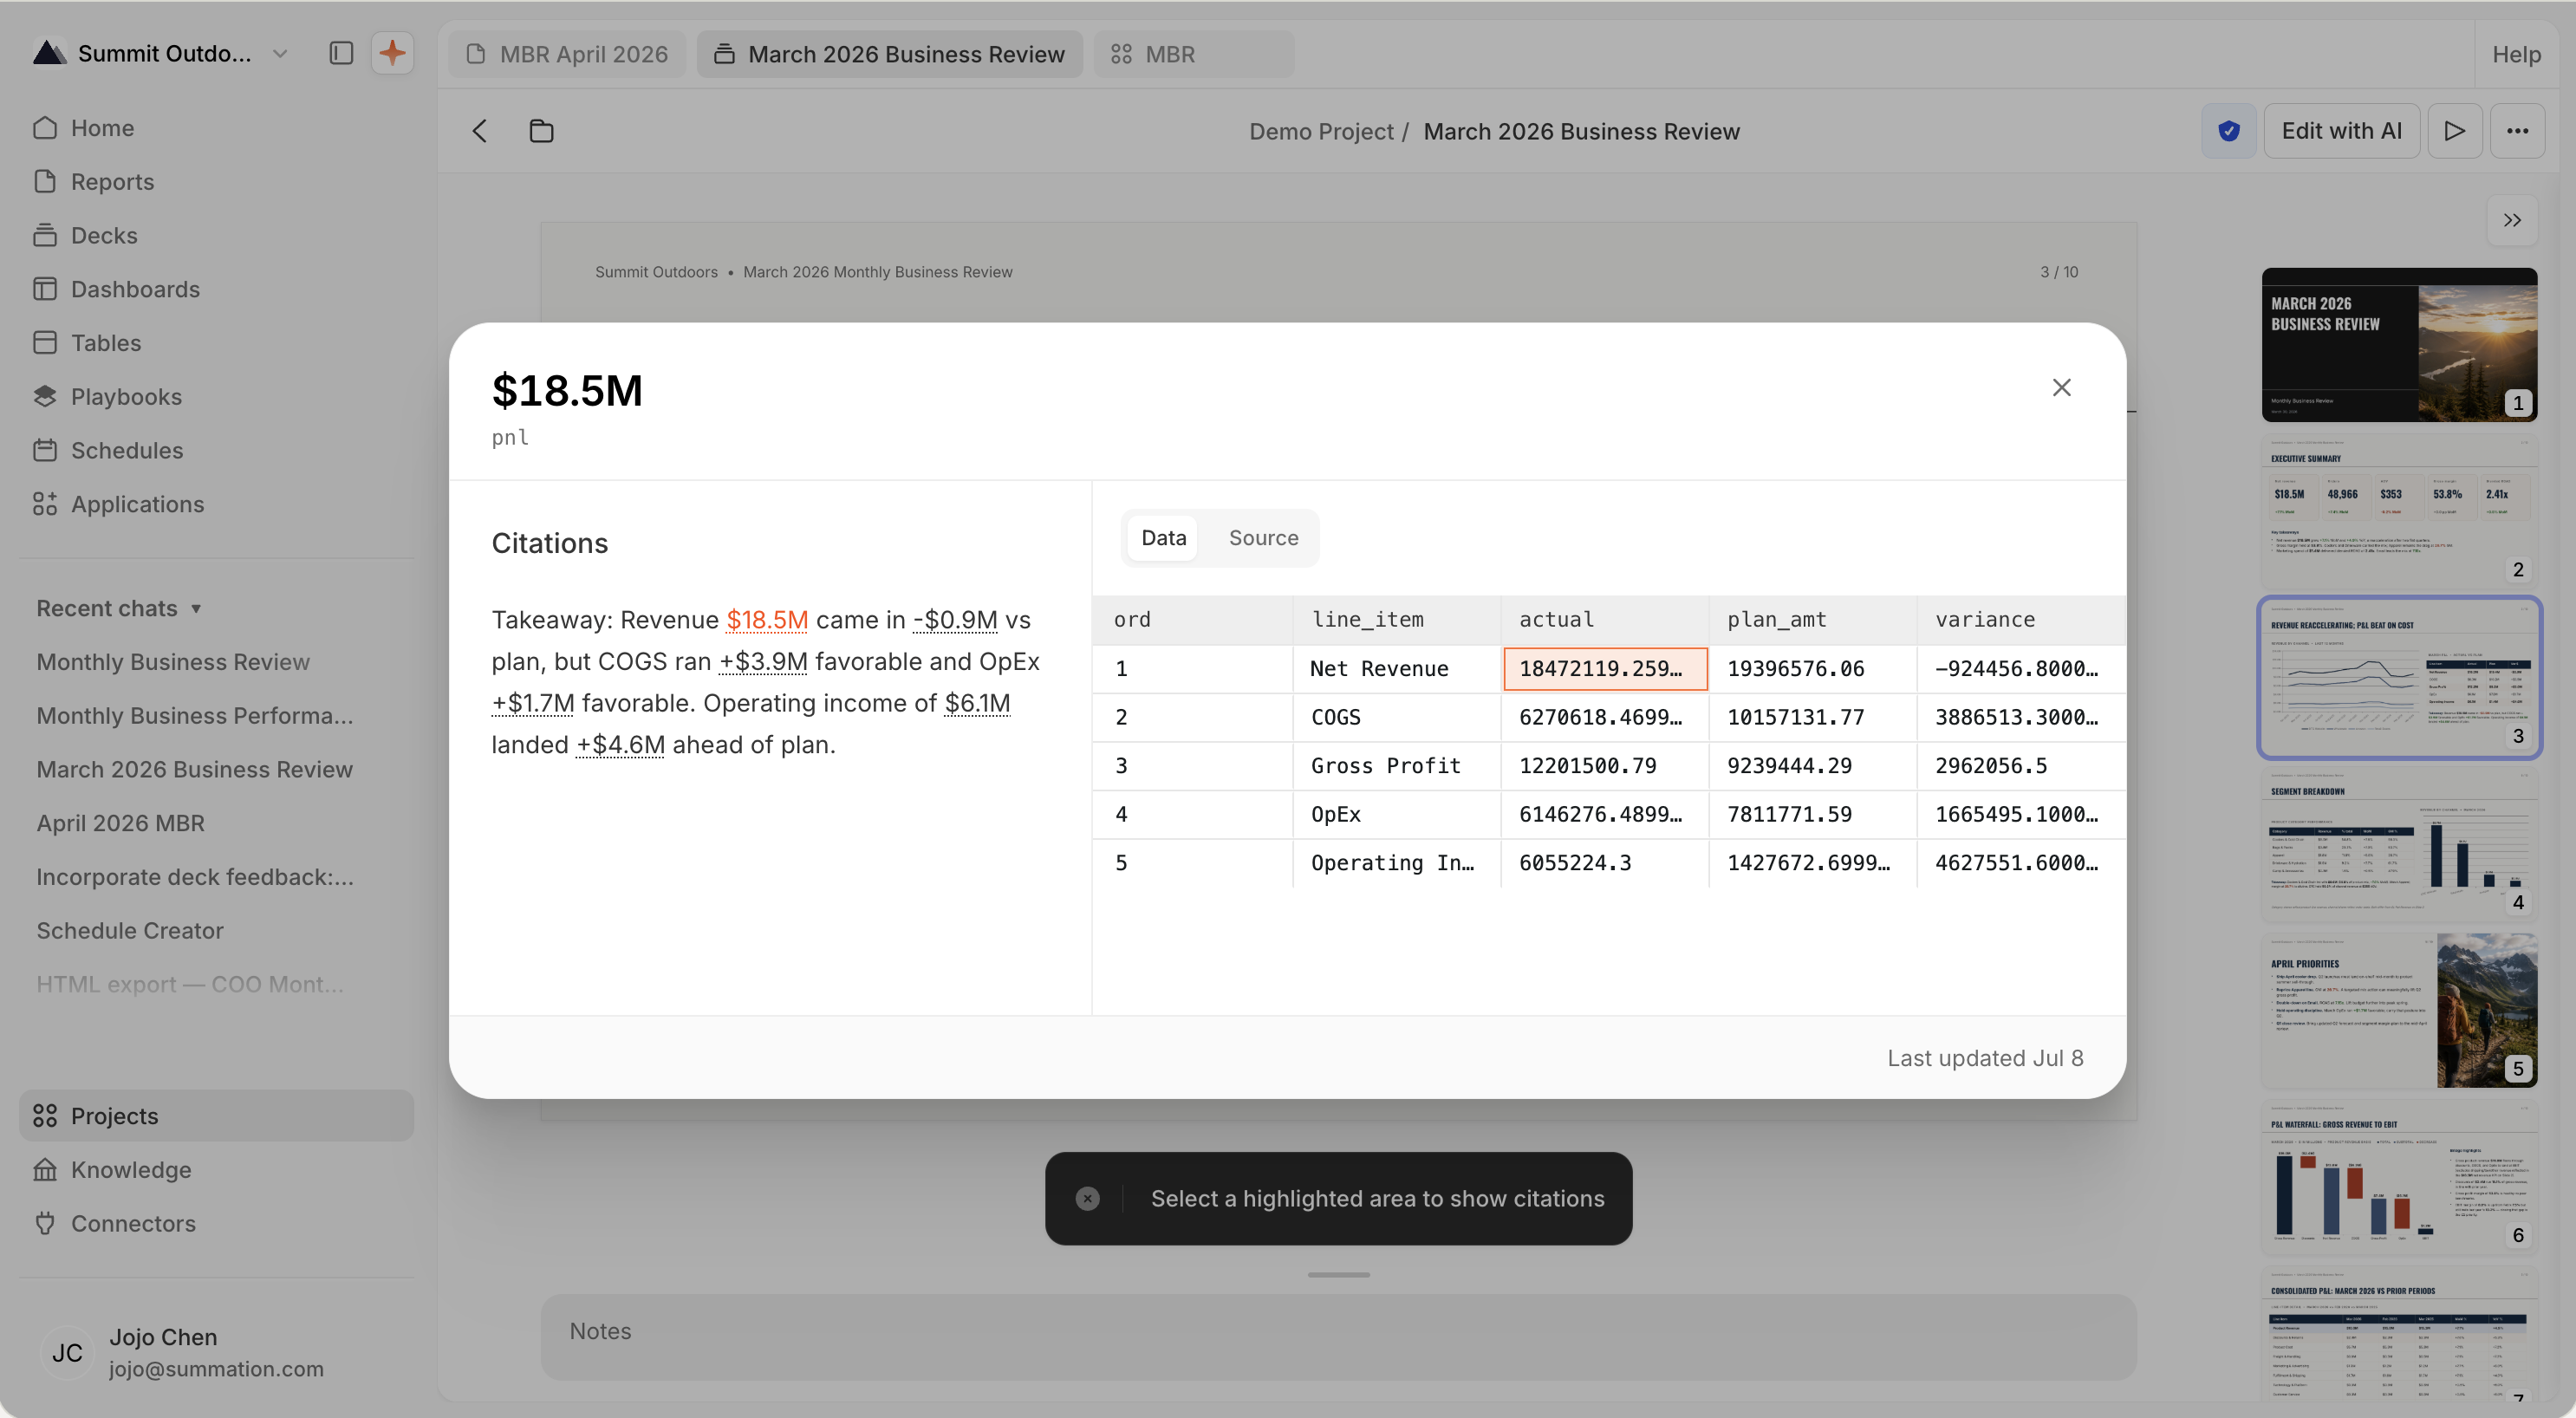Select slide 1 title thumbnail
The width and height of the screenshot is (2576, 1418).
tap(2398, 345)
